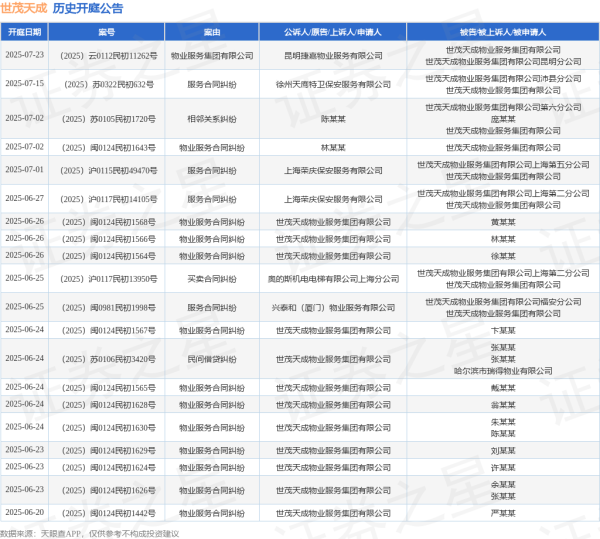Select case number 闽0124民初1628号
The image size is (600, 539).
click(x=109, y=405)
